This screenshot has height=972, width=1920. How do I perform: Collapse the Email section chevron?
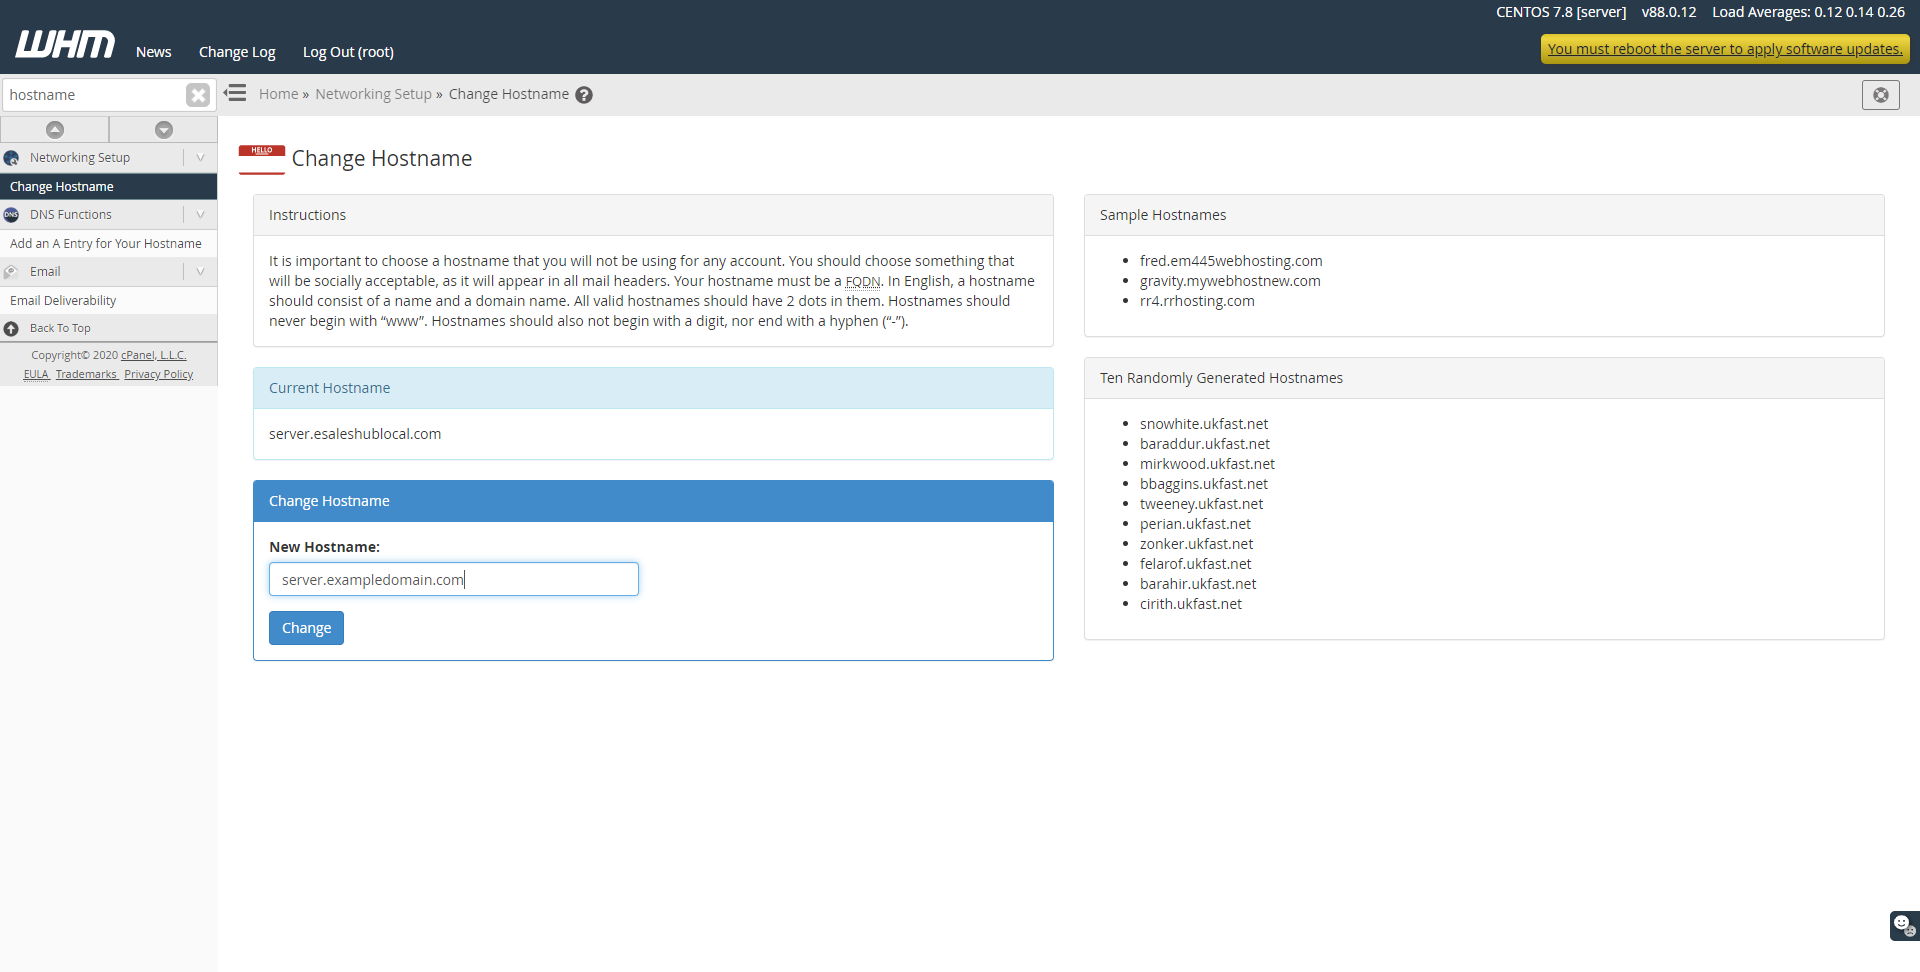click(200, 272)
